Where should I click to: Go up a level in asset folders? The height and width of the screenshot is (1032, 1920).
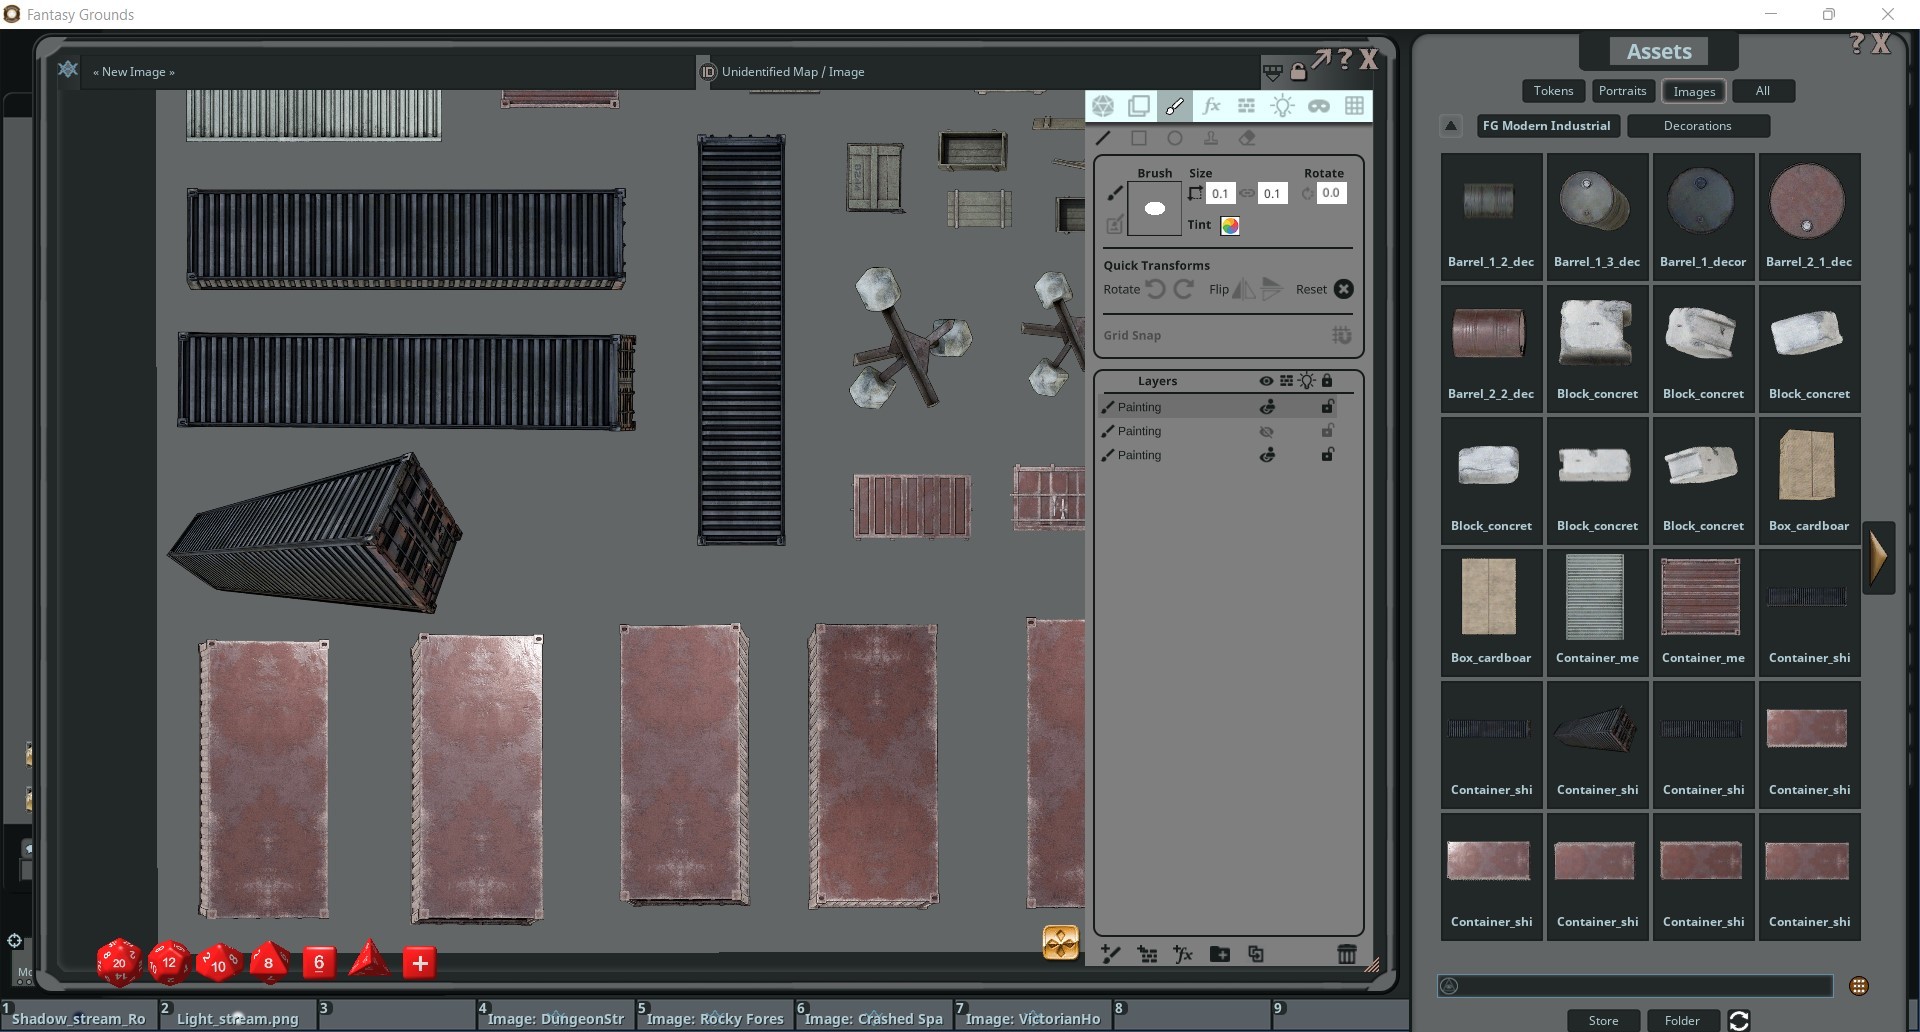(1451, 126)
